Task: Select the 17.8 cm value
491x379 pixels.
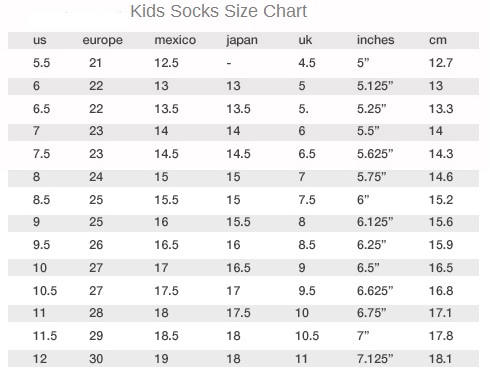Action: pyautogui.click(x=441, y=336)
